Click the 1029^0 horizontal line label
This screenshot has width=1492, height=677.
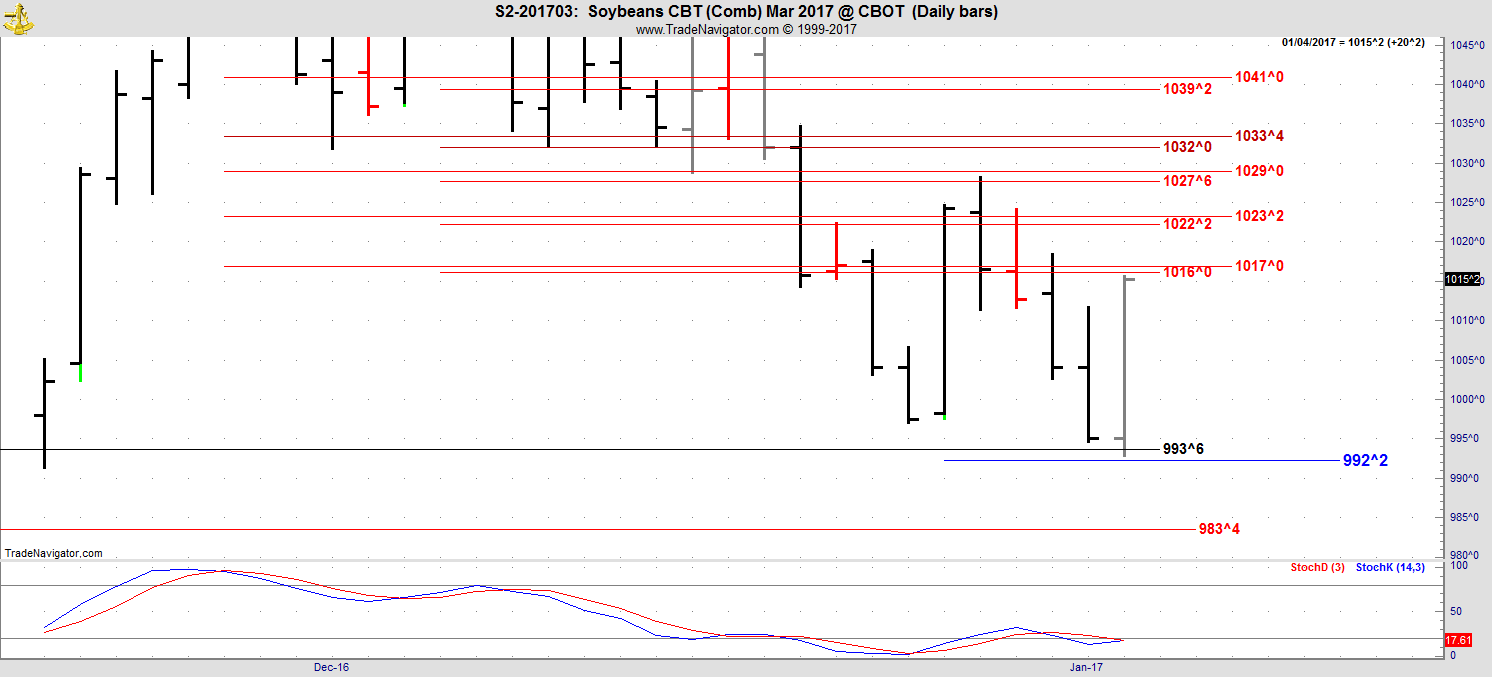point(1258,171)
